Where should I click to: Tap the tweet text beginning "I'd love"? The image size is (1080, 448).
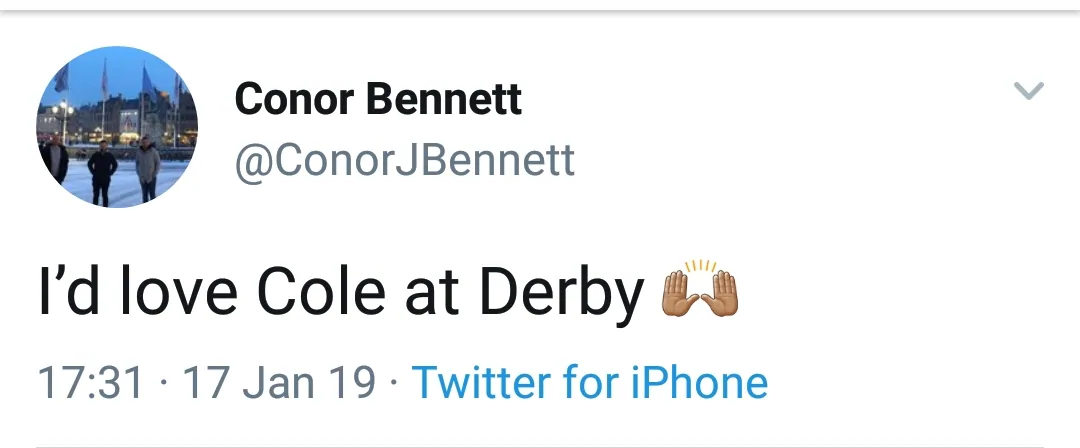[x=340, y=291]
